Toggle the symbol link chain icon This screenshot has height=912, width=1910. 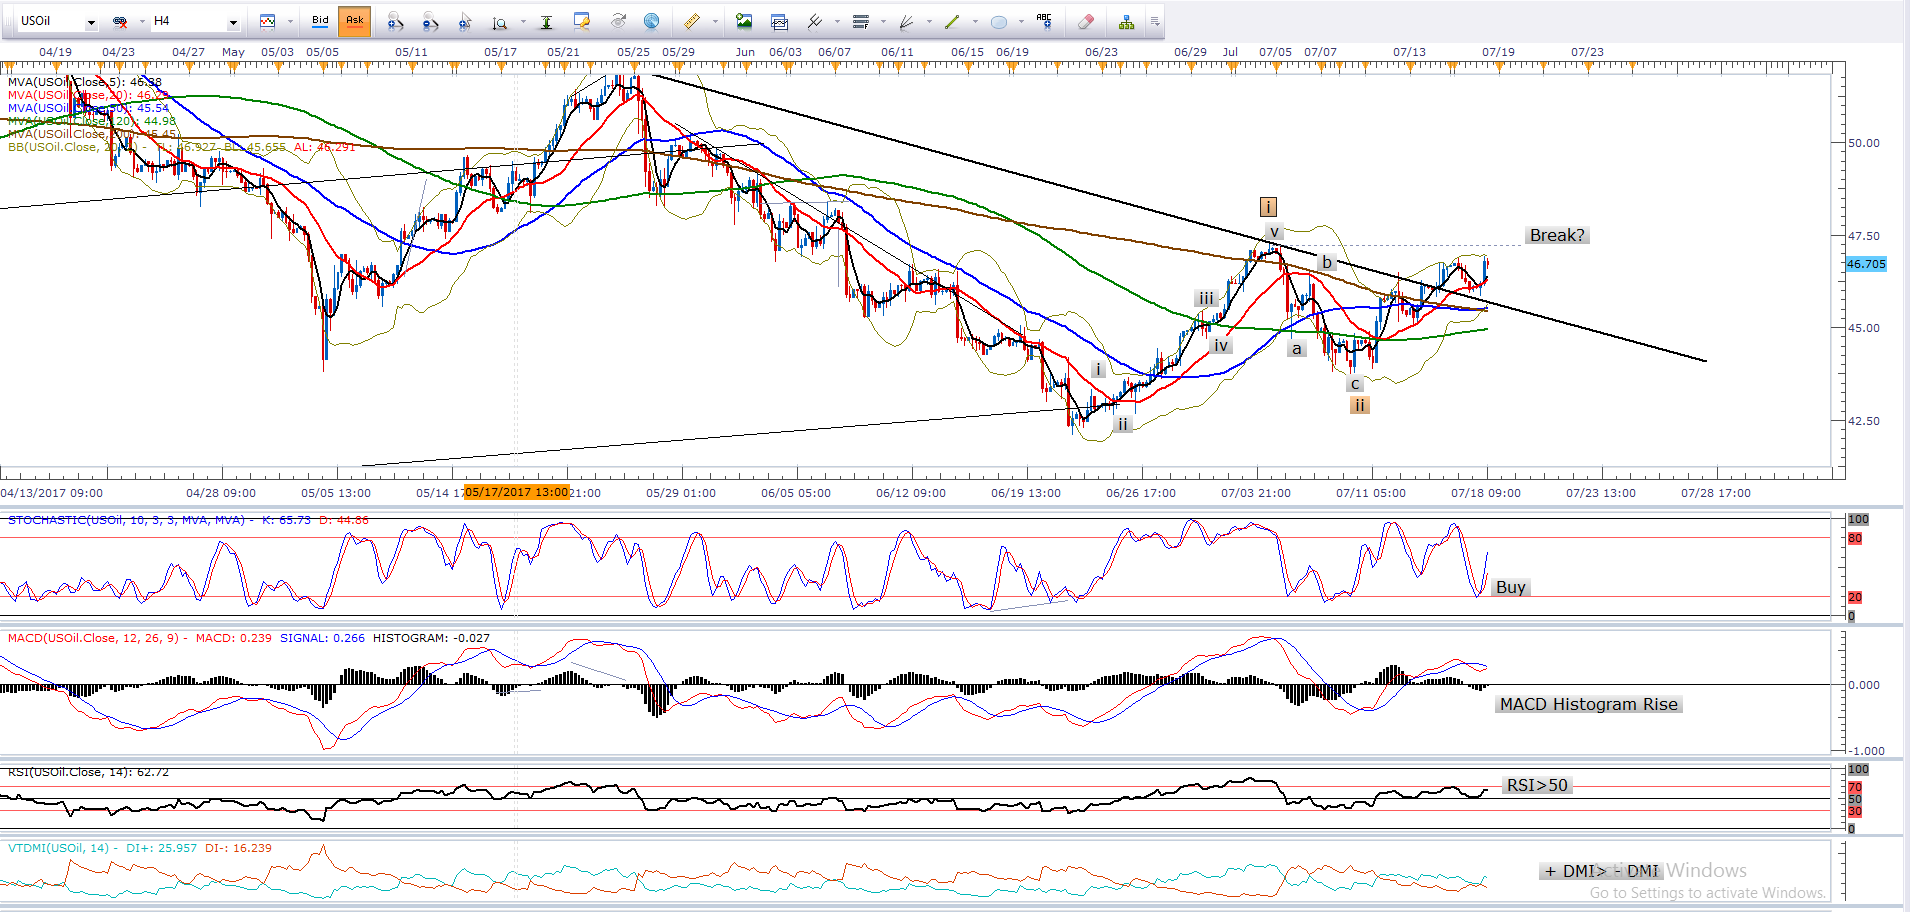(x=120, y=21)
